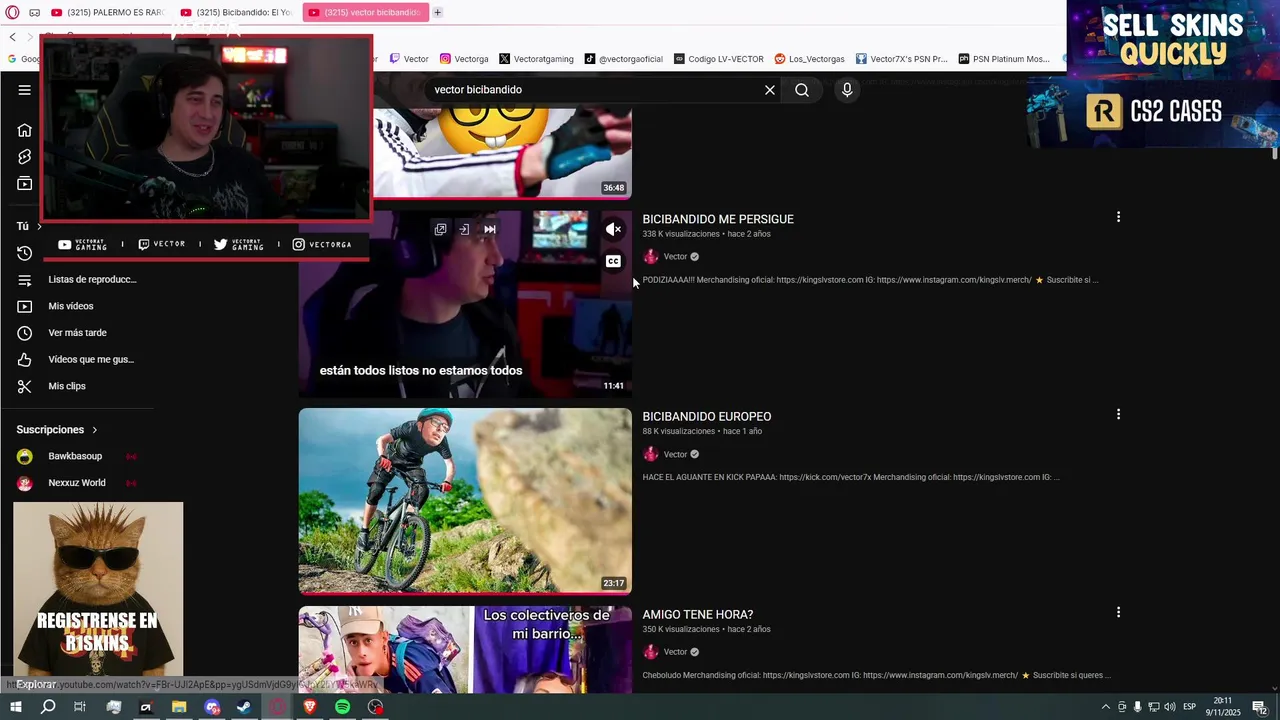The height and width of the screenshot is (720, 1280).
Task: Open the thumbnail with 36:48 duration
Action: tap(502, 153)
